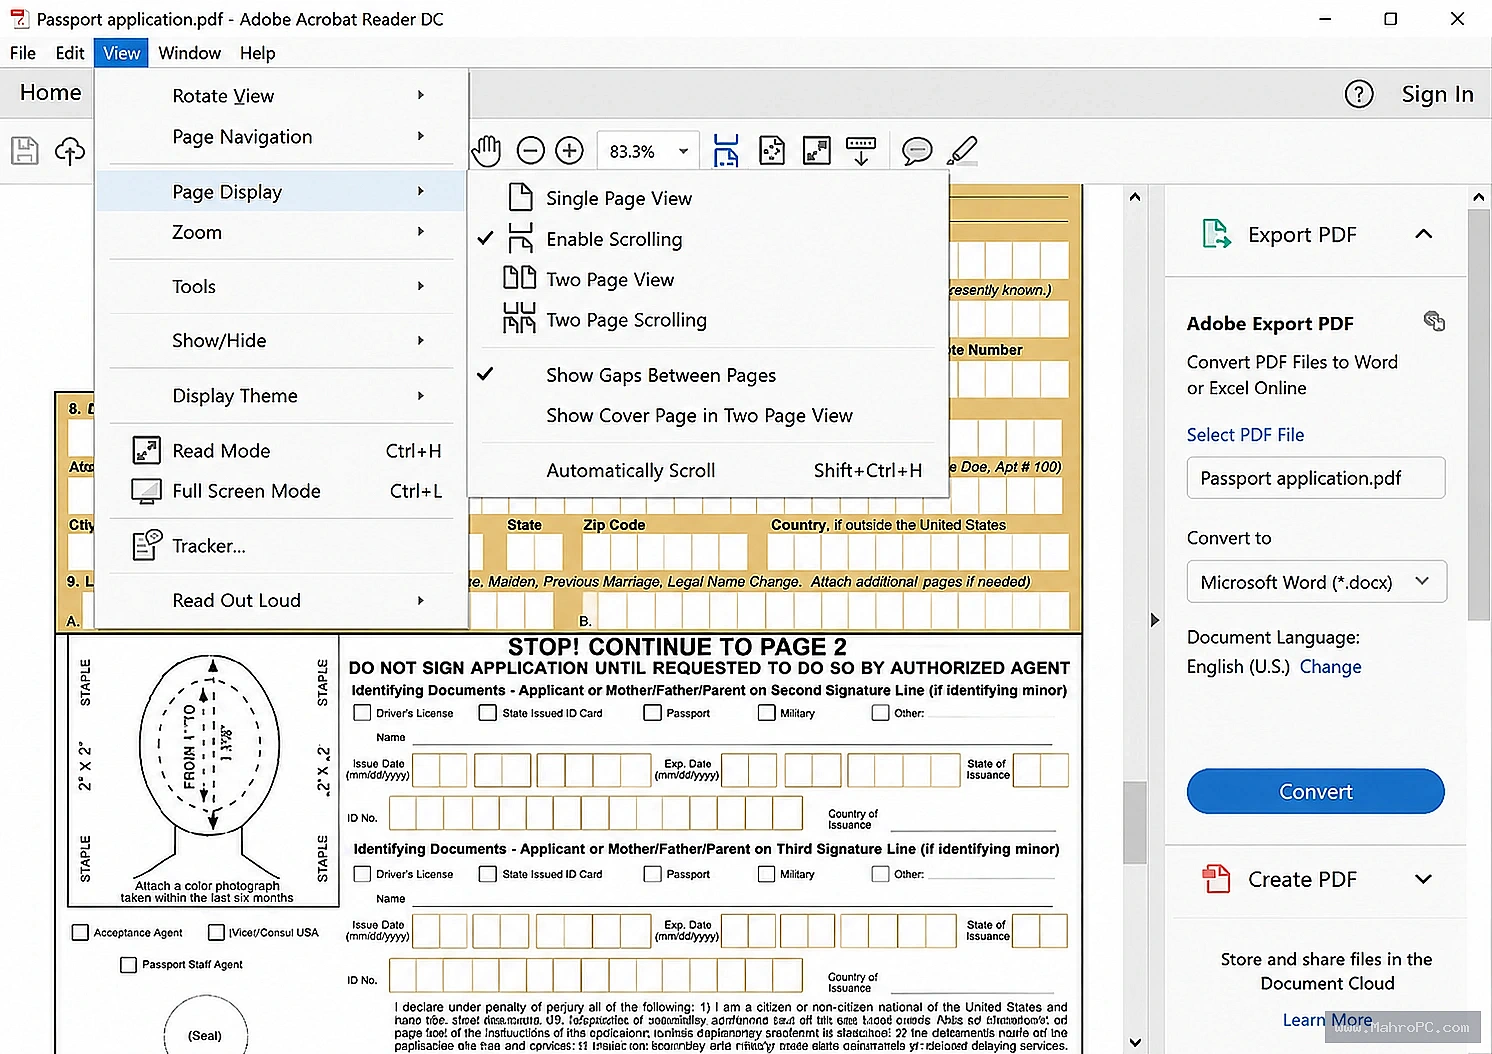Expand the Zoom submenu
The image size is (1492, 1054).
282,232
